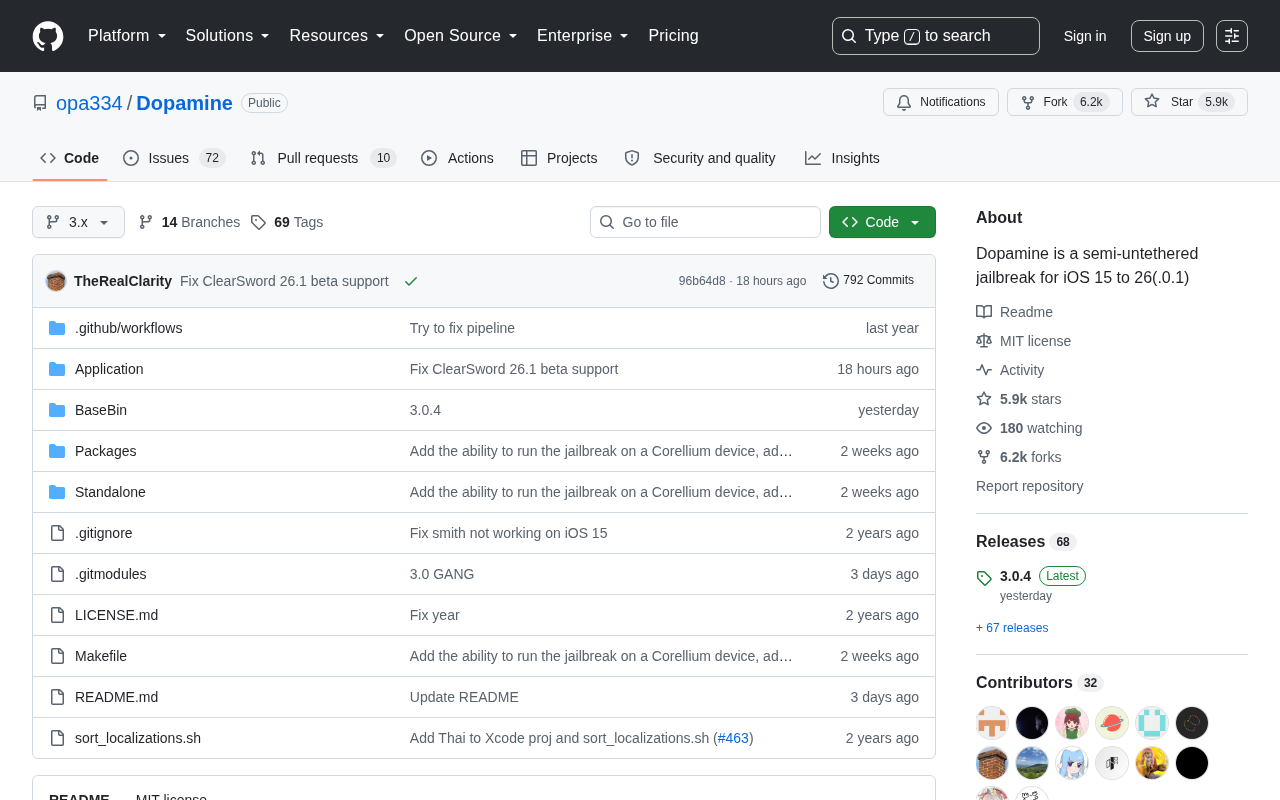Open the Resources dropdown
1280x800 pixels.
click(337, 36)
